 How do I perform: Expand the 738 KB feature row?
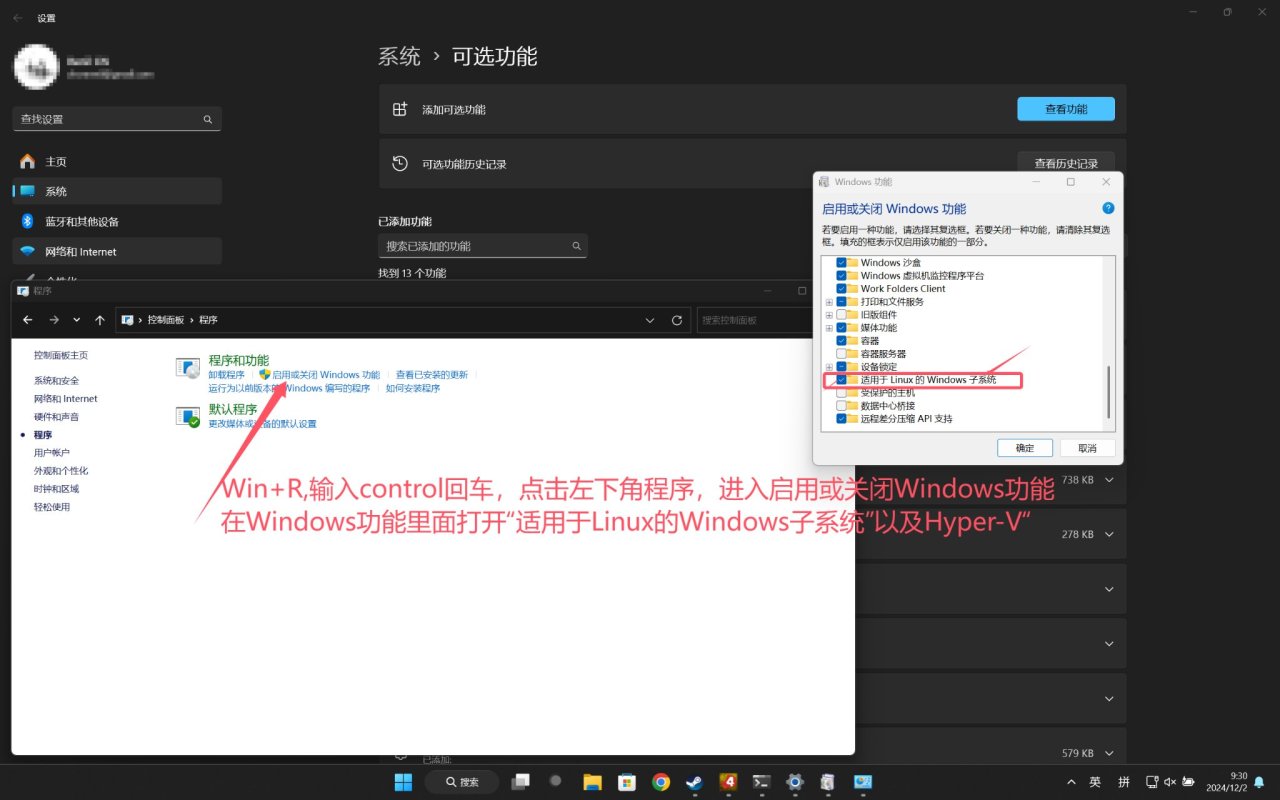click(x=1109, y=480)
